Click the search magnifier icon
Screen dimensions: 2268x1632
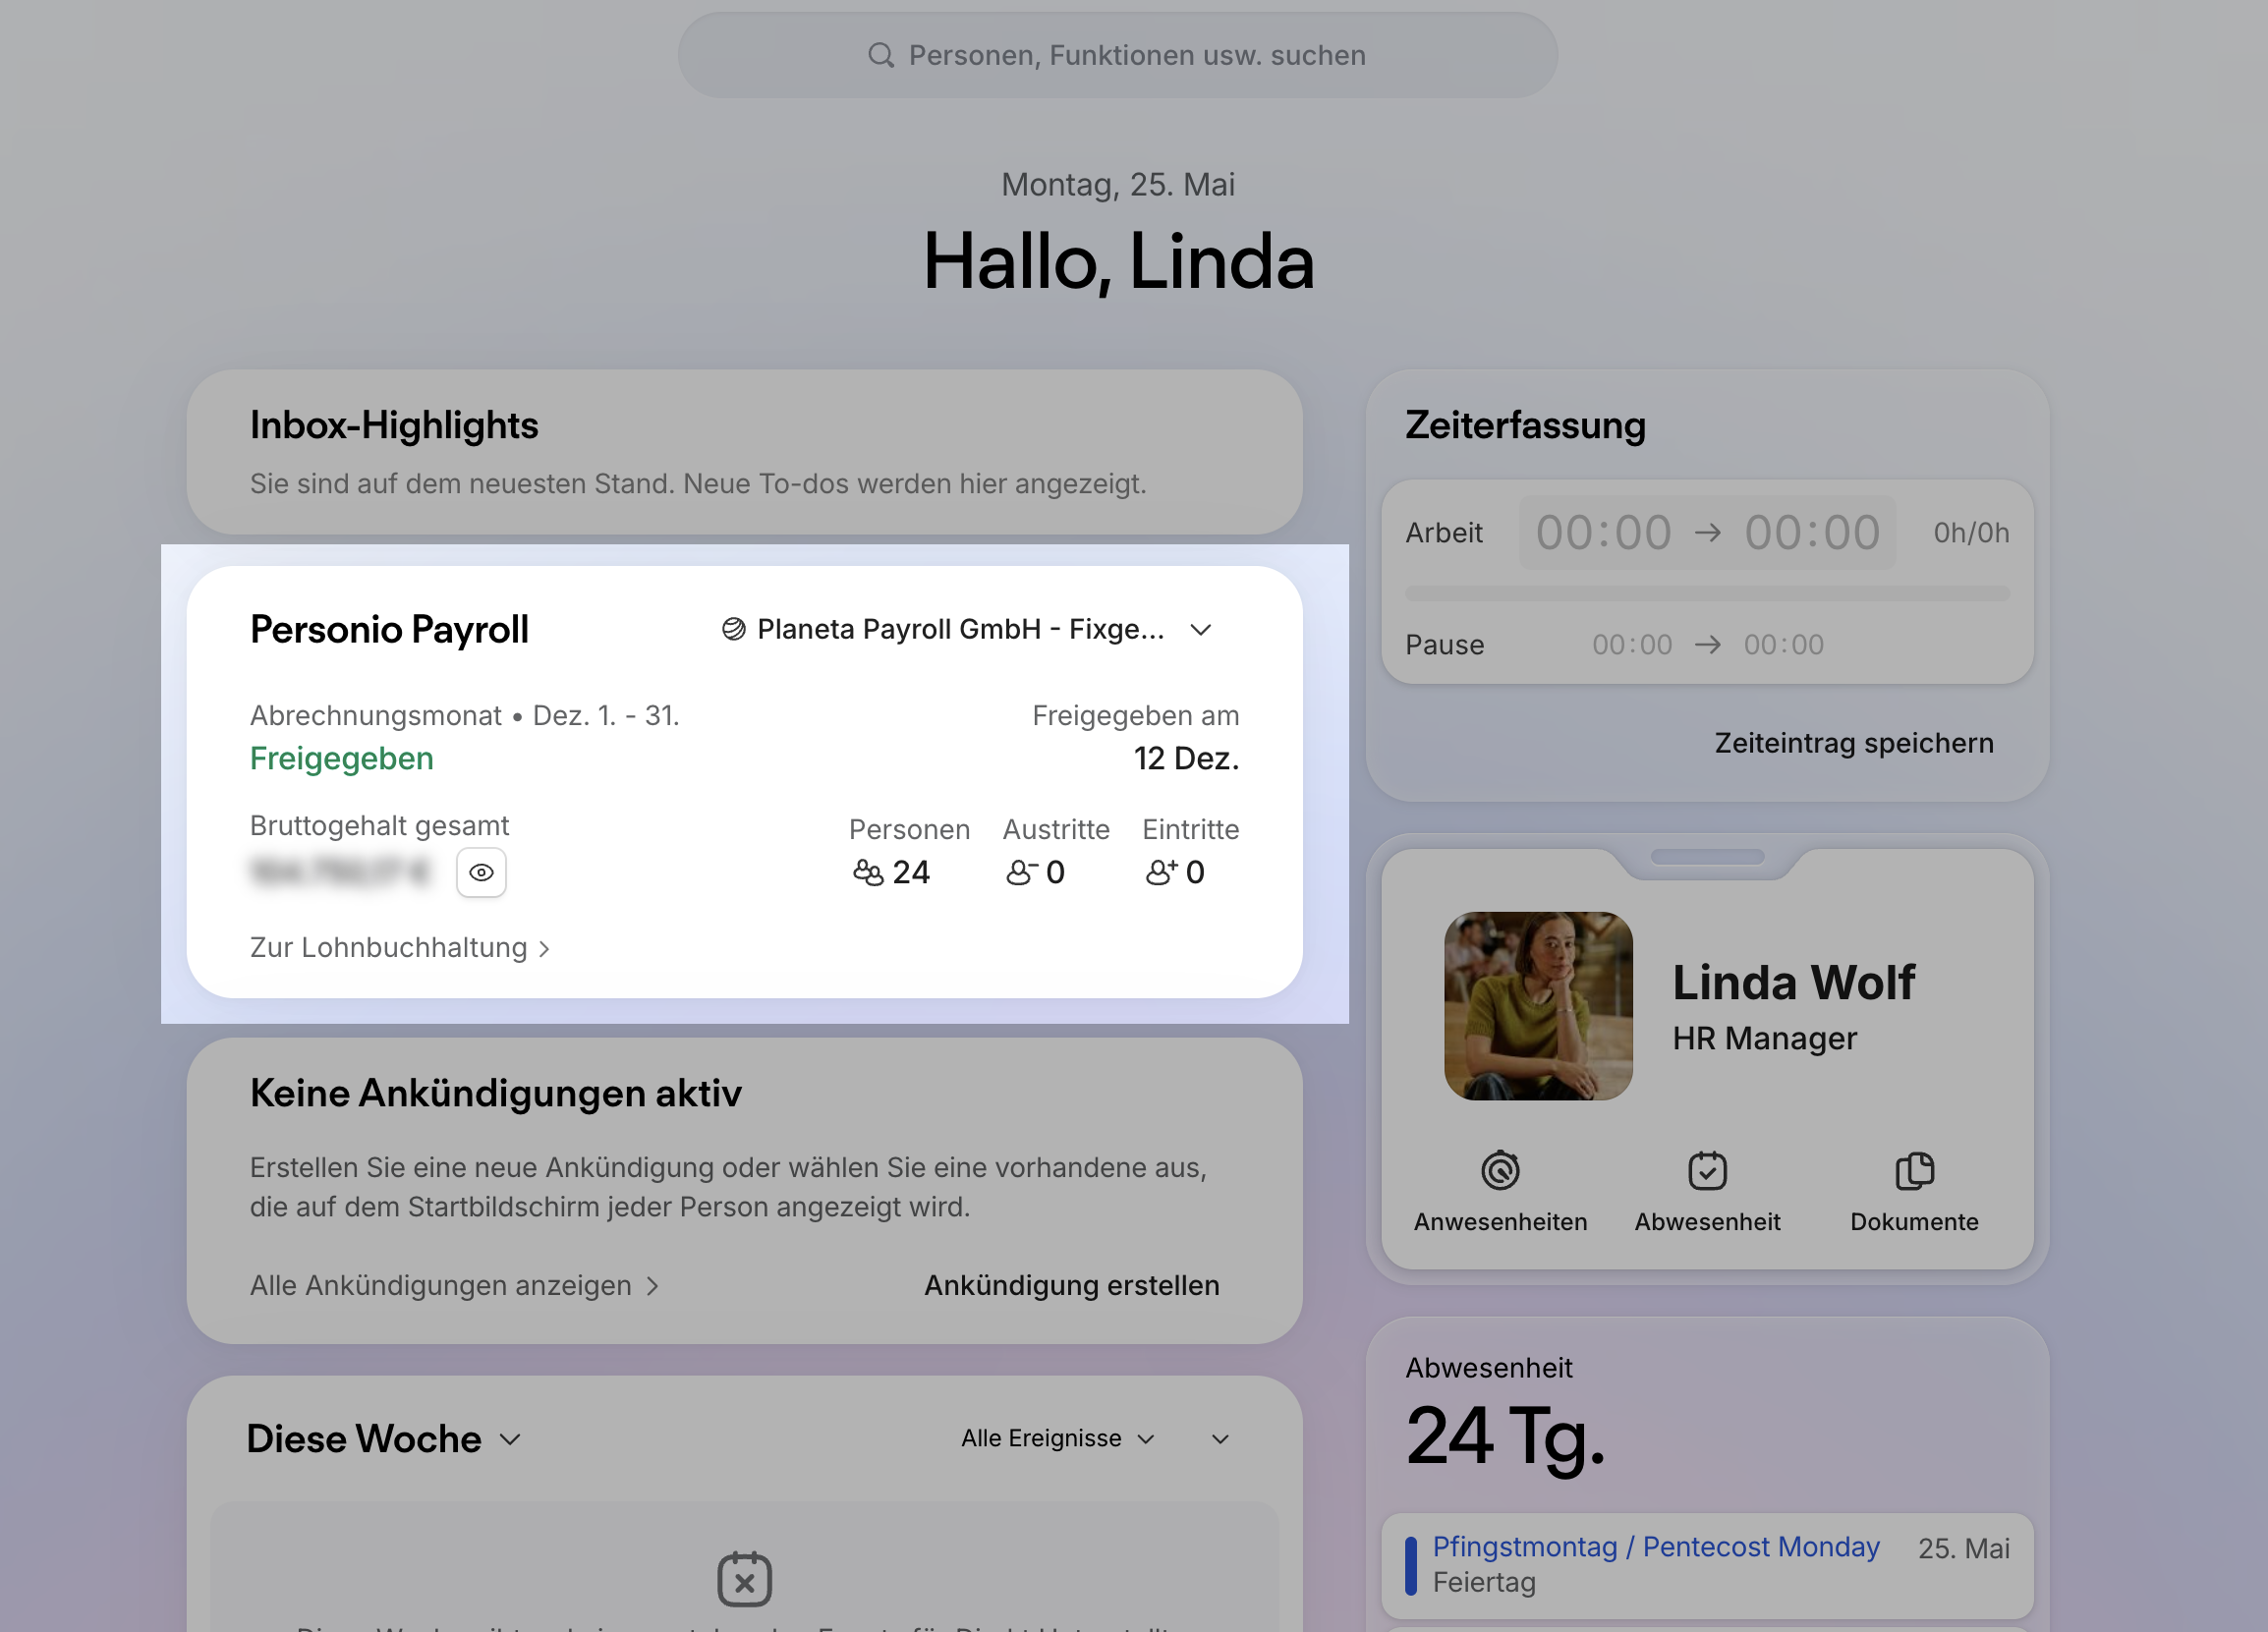coord(880,55)
